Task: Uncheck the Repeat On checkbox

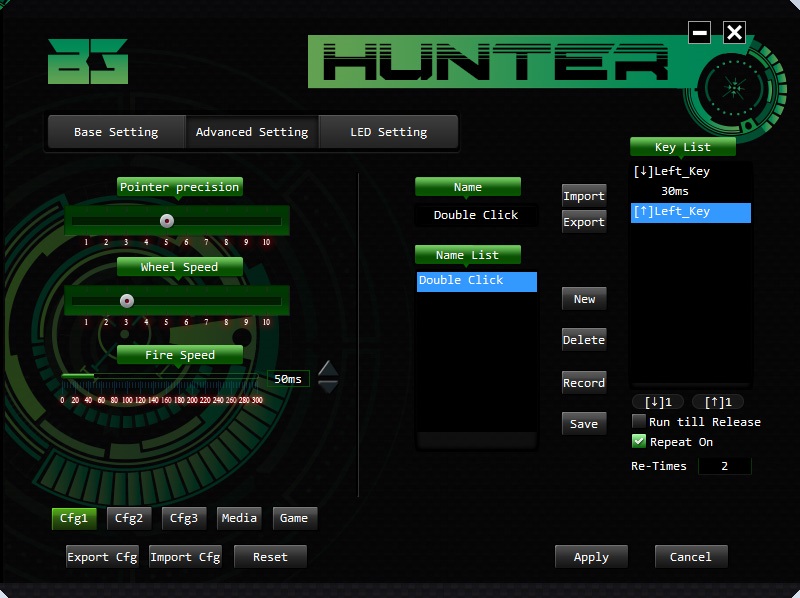Action: click(x=638, y=441)
